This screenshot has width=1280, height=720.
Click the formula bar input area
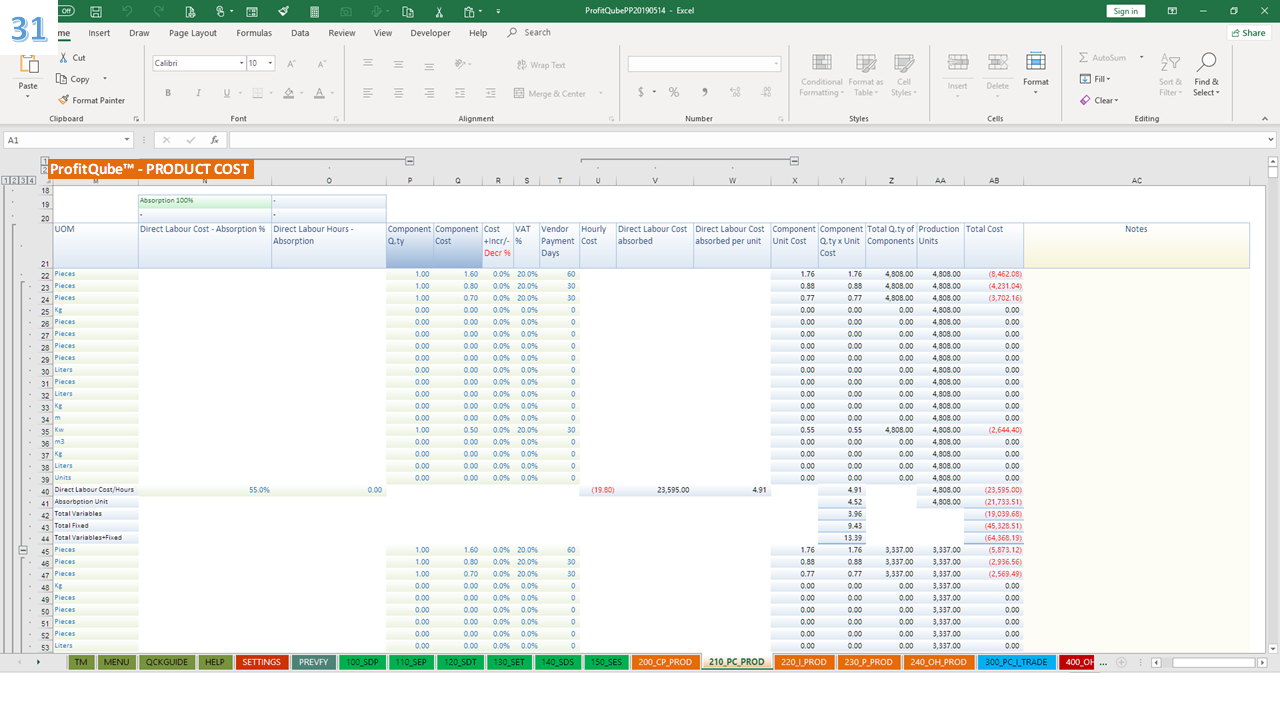click(x=747, y=140)
